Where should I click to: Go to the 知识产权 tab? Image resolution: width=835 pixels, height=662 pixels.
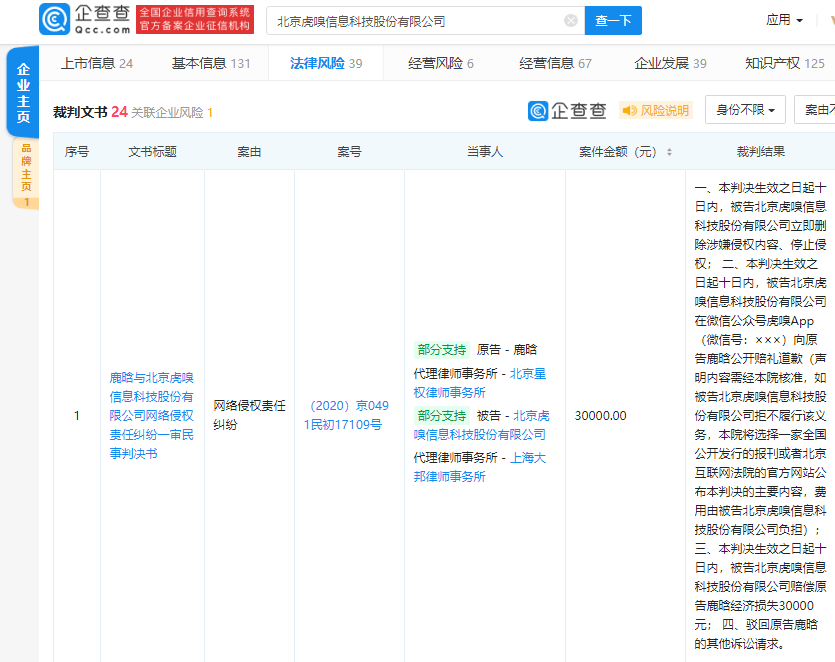[785, 63]
